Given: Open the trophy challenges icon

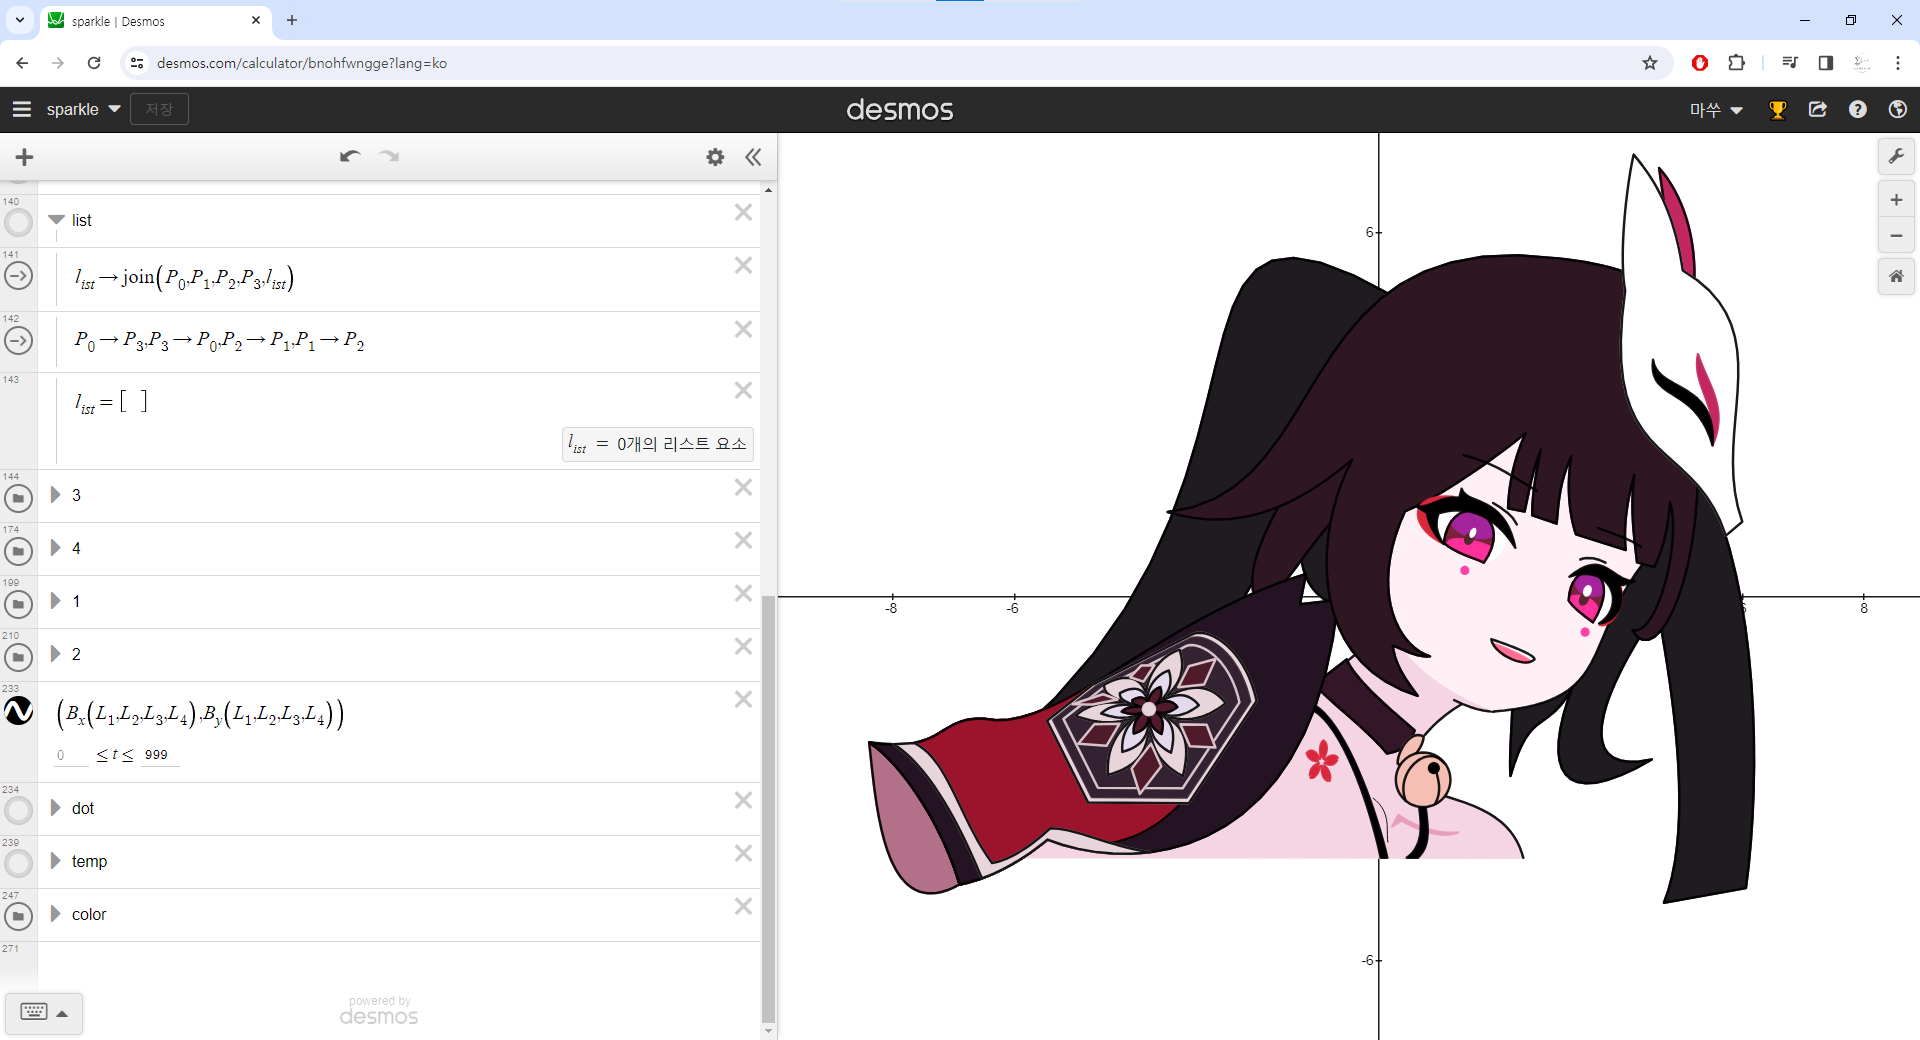Looking at the screenshot, I should (x=1777, y=110).
